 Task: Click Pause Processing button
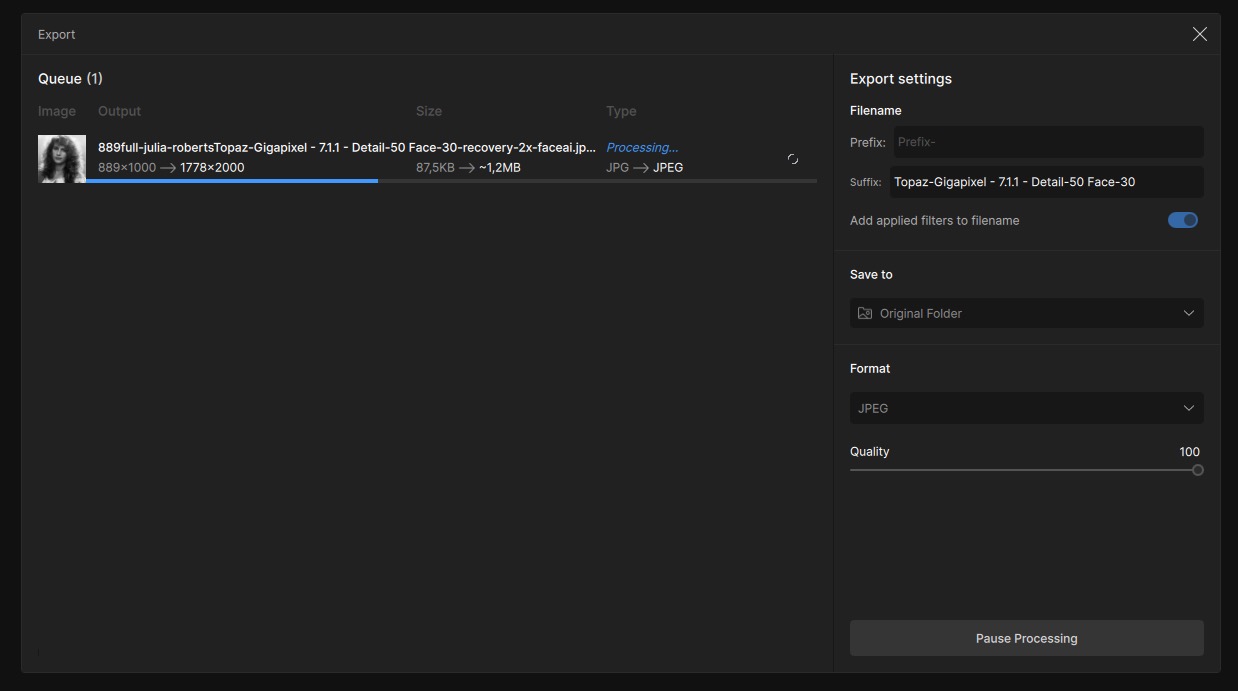(1027, 638)
